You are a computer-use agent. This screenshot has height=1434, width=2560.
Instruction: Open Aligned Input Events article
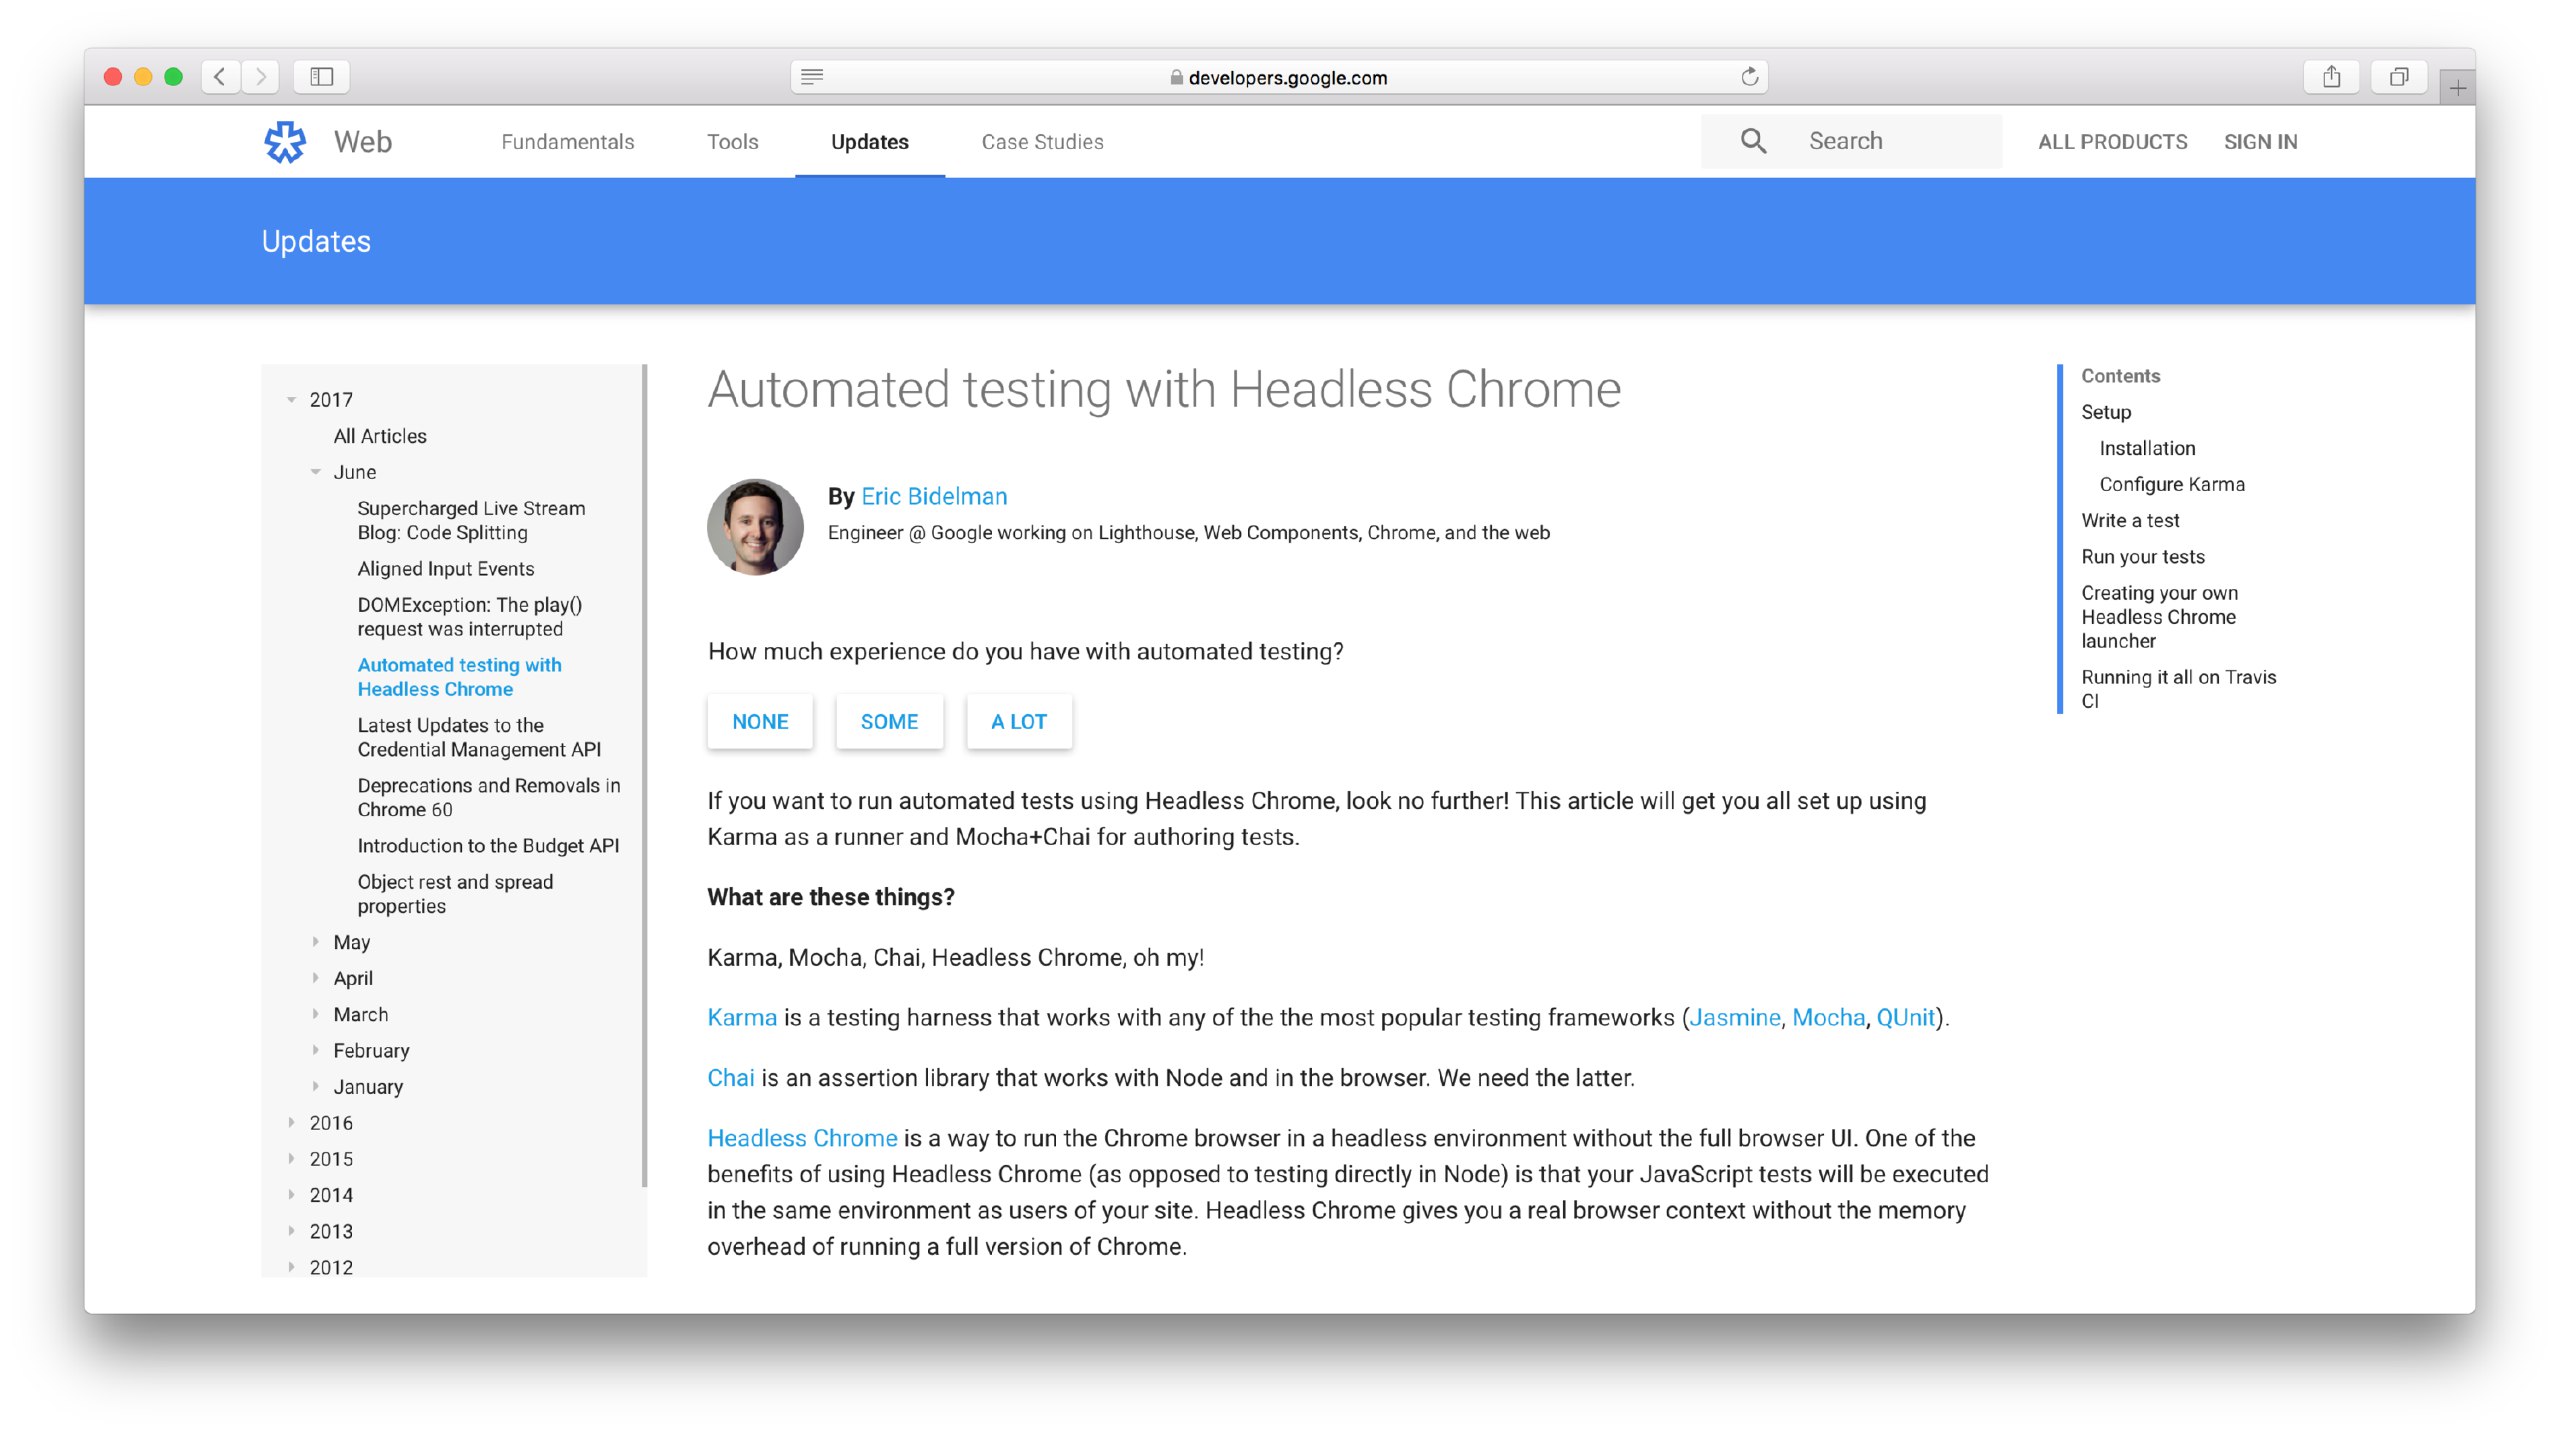coord(446,568)
